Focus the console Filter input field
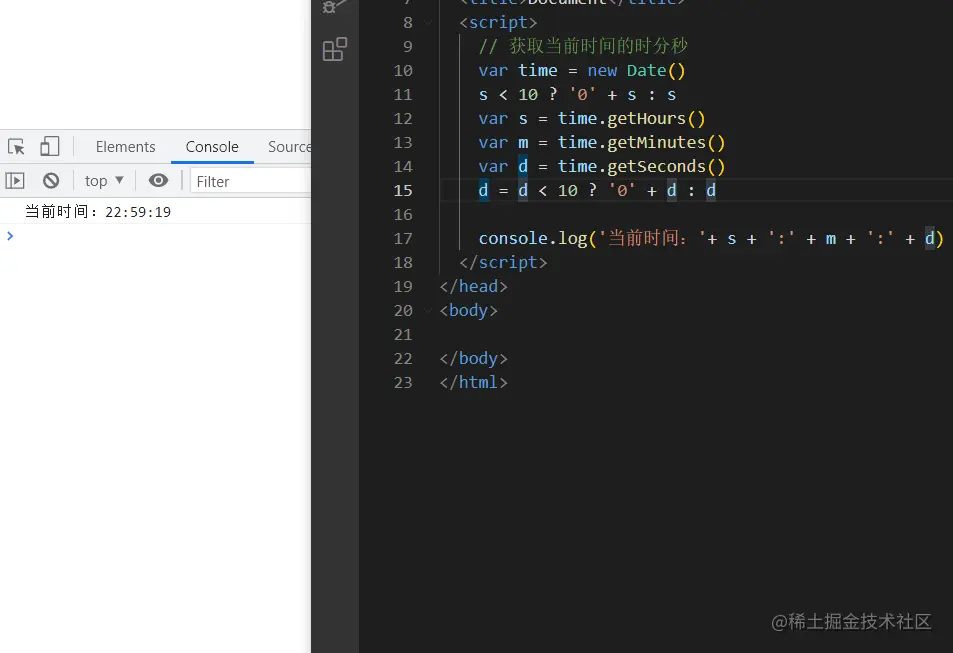Viewport: 953px width, 653px height. click(x=250, y=181)
